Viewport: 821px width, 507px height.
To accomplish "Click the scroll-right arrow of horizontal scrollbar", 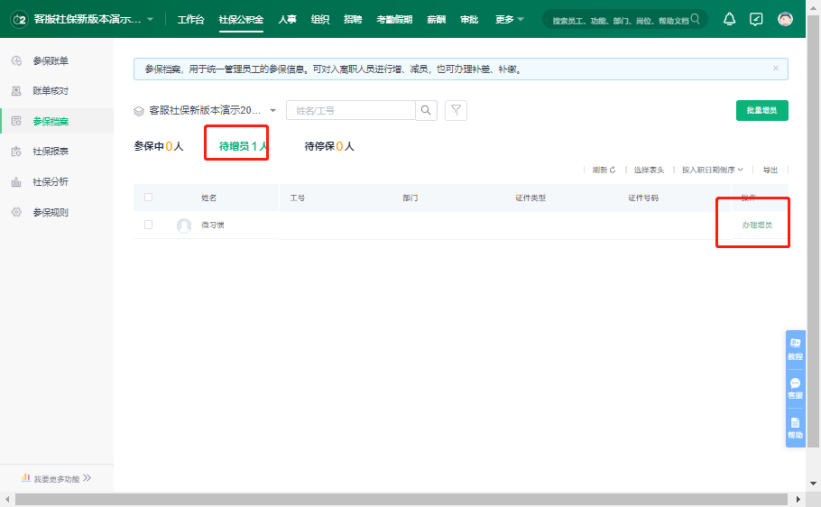I will point(798,499).
